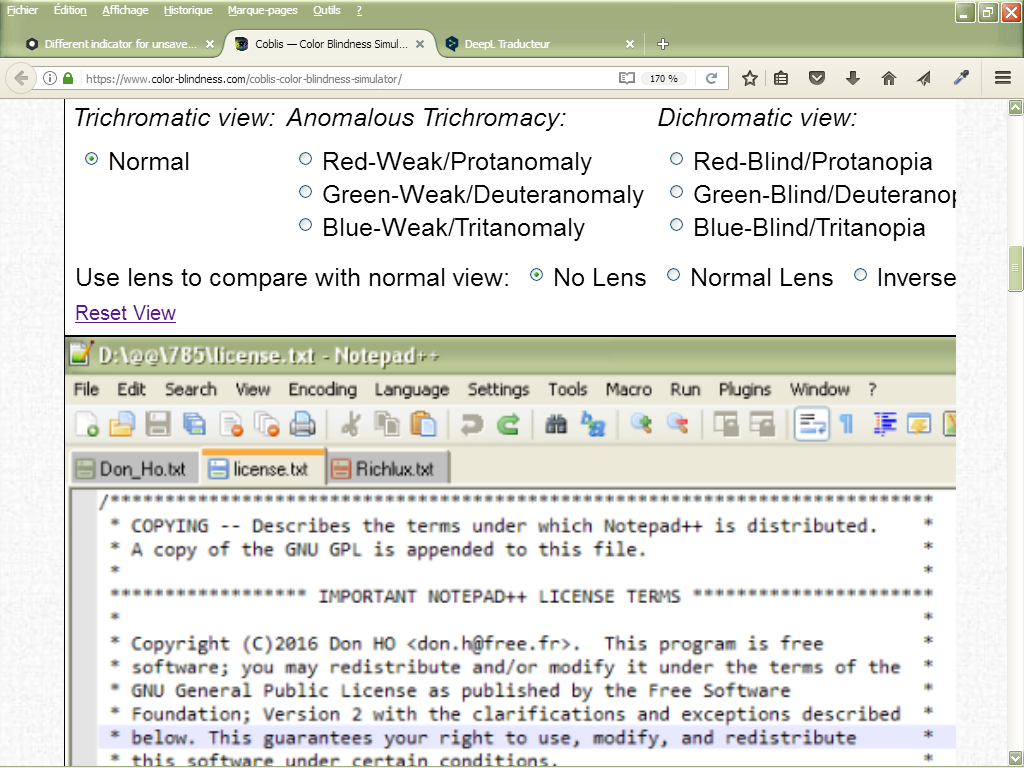Image resolution: width=1024 pixels, height=768 pixels.
Task: Click Show All Characters pilcrow icon
Action: click(x=847, y=424)
